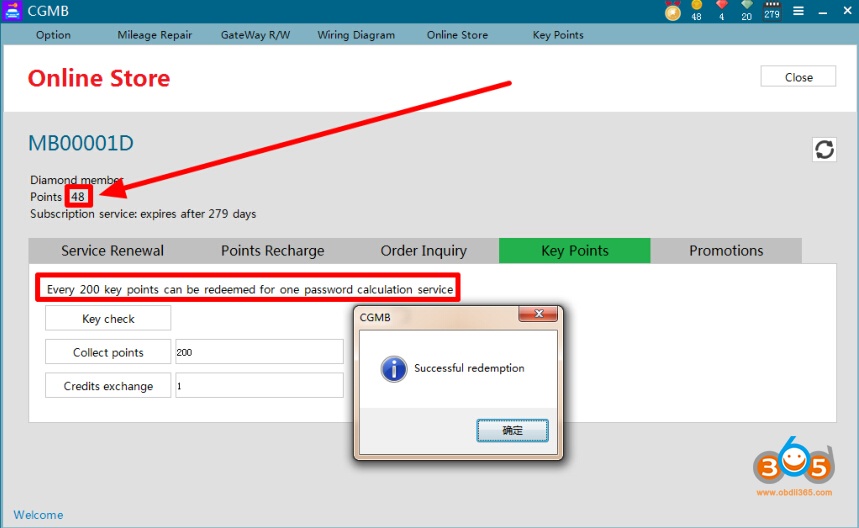Open the Mileage Repair menu

pos(154,35)
